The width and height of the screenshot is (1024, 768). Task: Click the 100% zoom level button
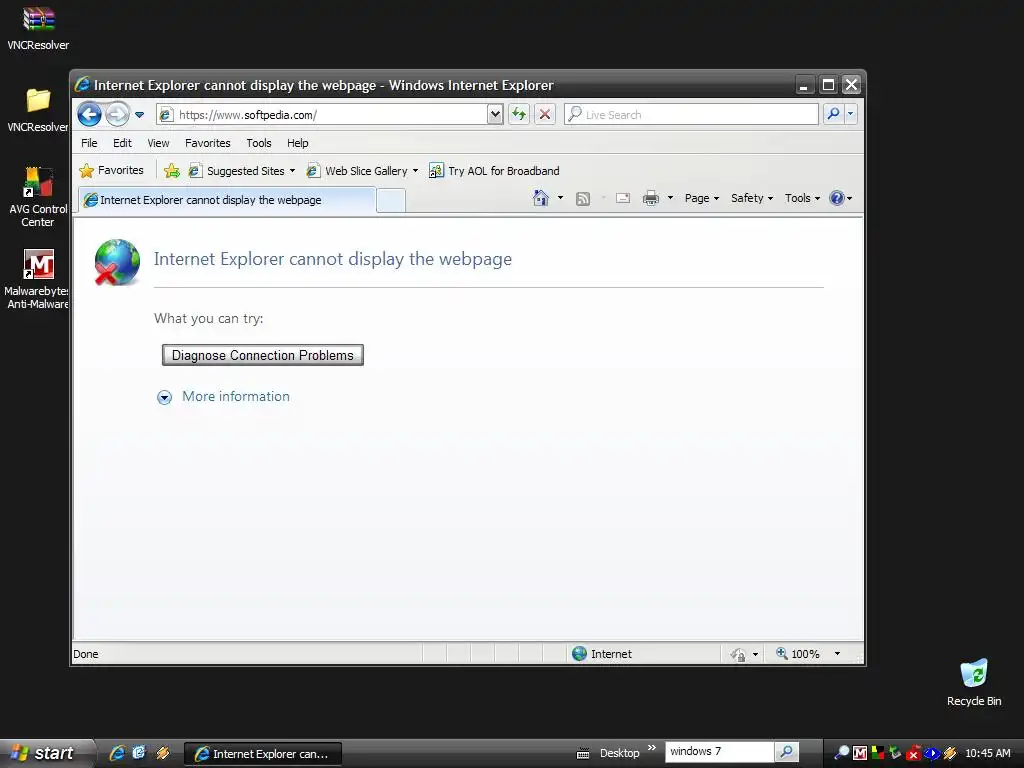coord(797,654)
